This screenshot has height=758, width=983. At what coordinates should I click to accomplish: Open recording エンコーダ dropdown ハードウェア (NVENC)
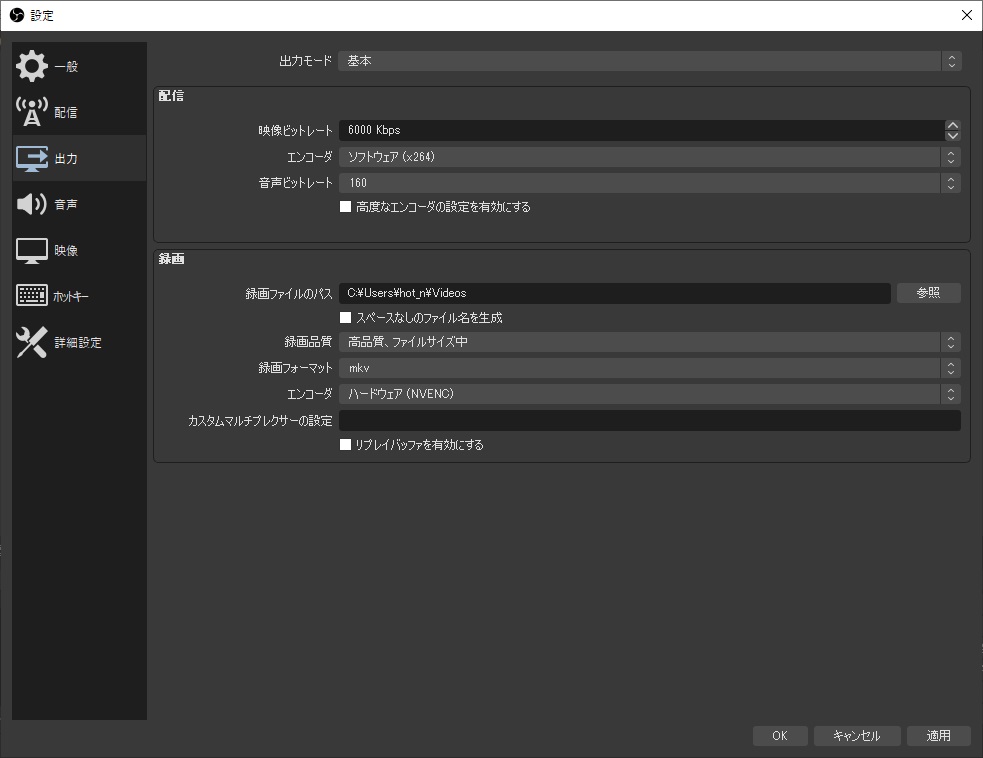pos(649,394)
